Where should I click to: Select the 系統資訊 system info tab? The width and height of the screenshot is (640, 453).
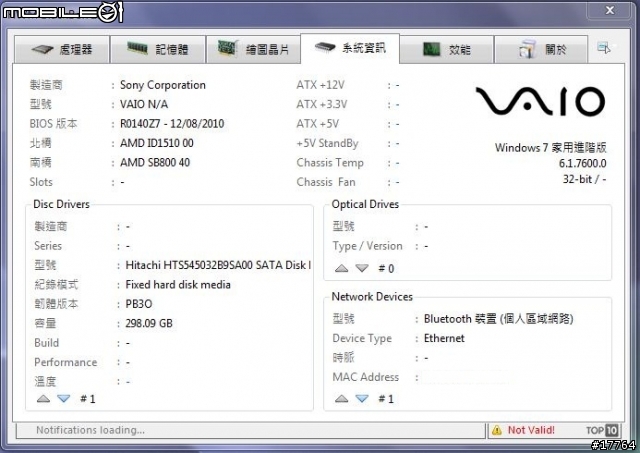[x=350, y=48]
